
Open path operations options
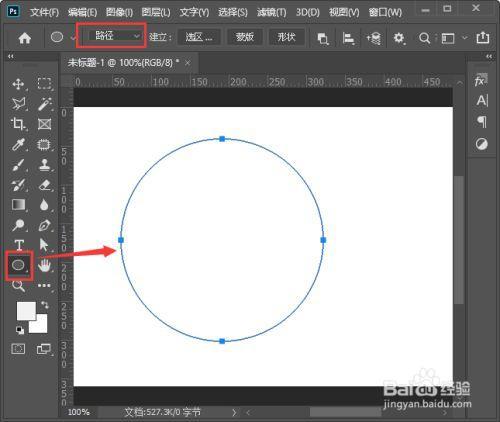(323, 38)
